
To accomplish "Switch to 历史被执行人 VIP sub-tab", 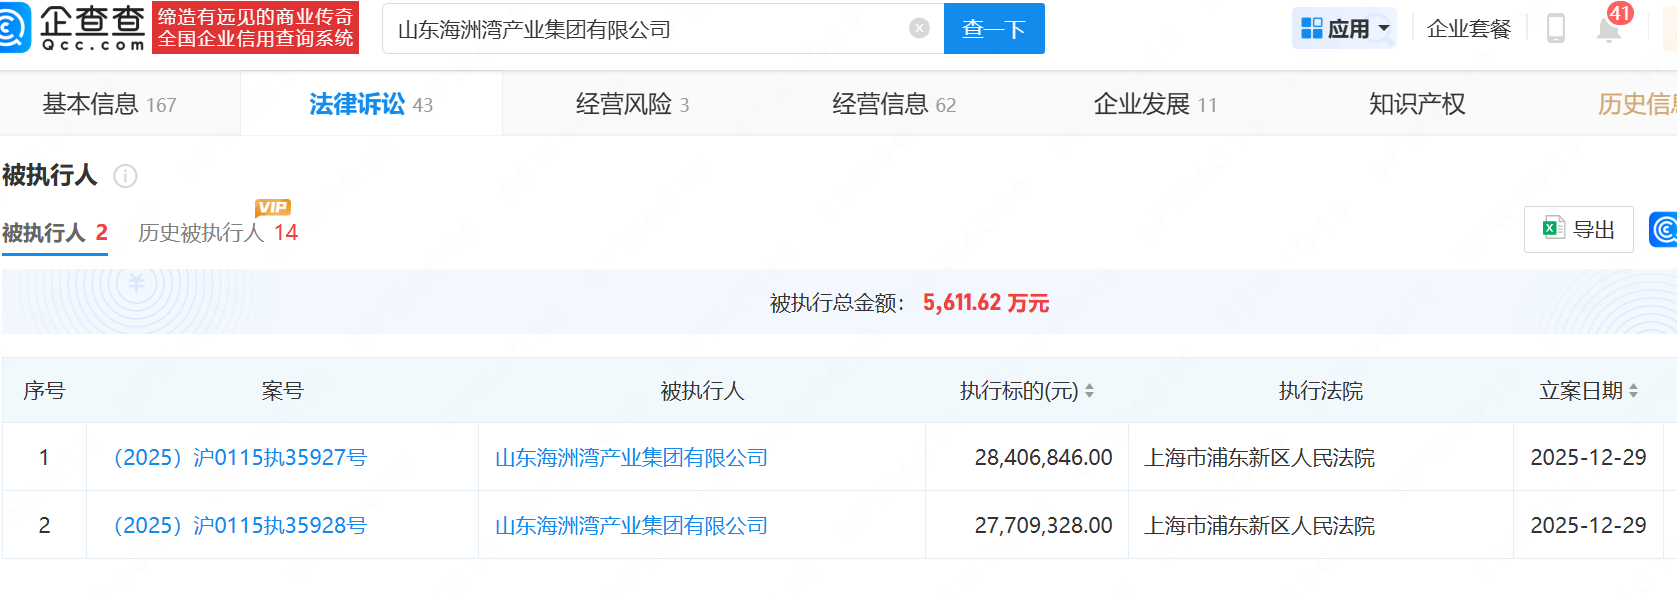I will coord(217,233).
